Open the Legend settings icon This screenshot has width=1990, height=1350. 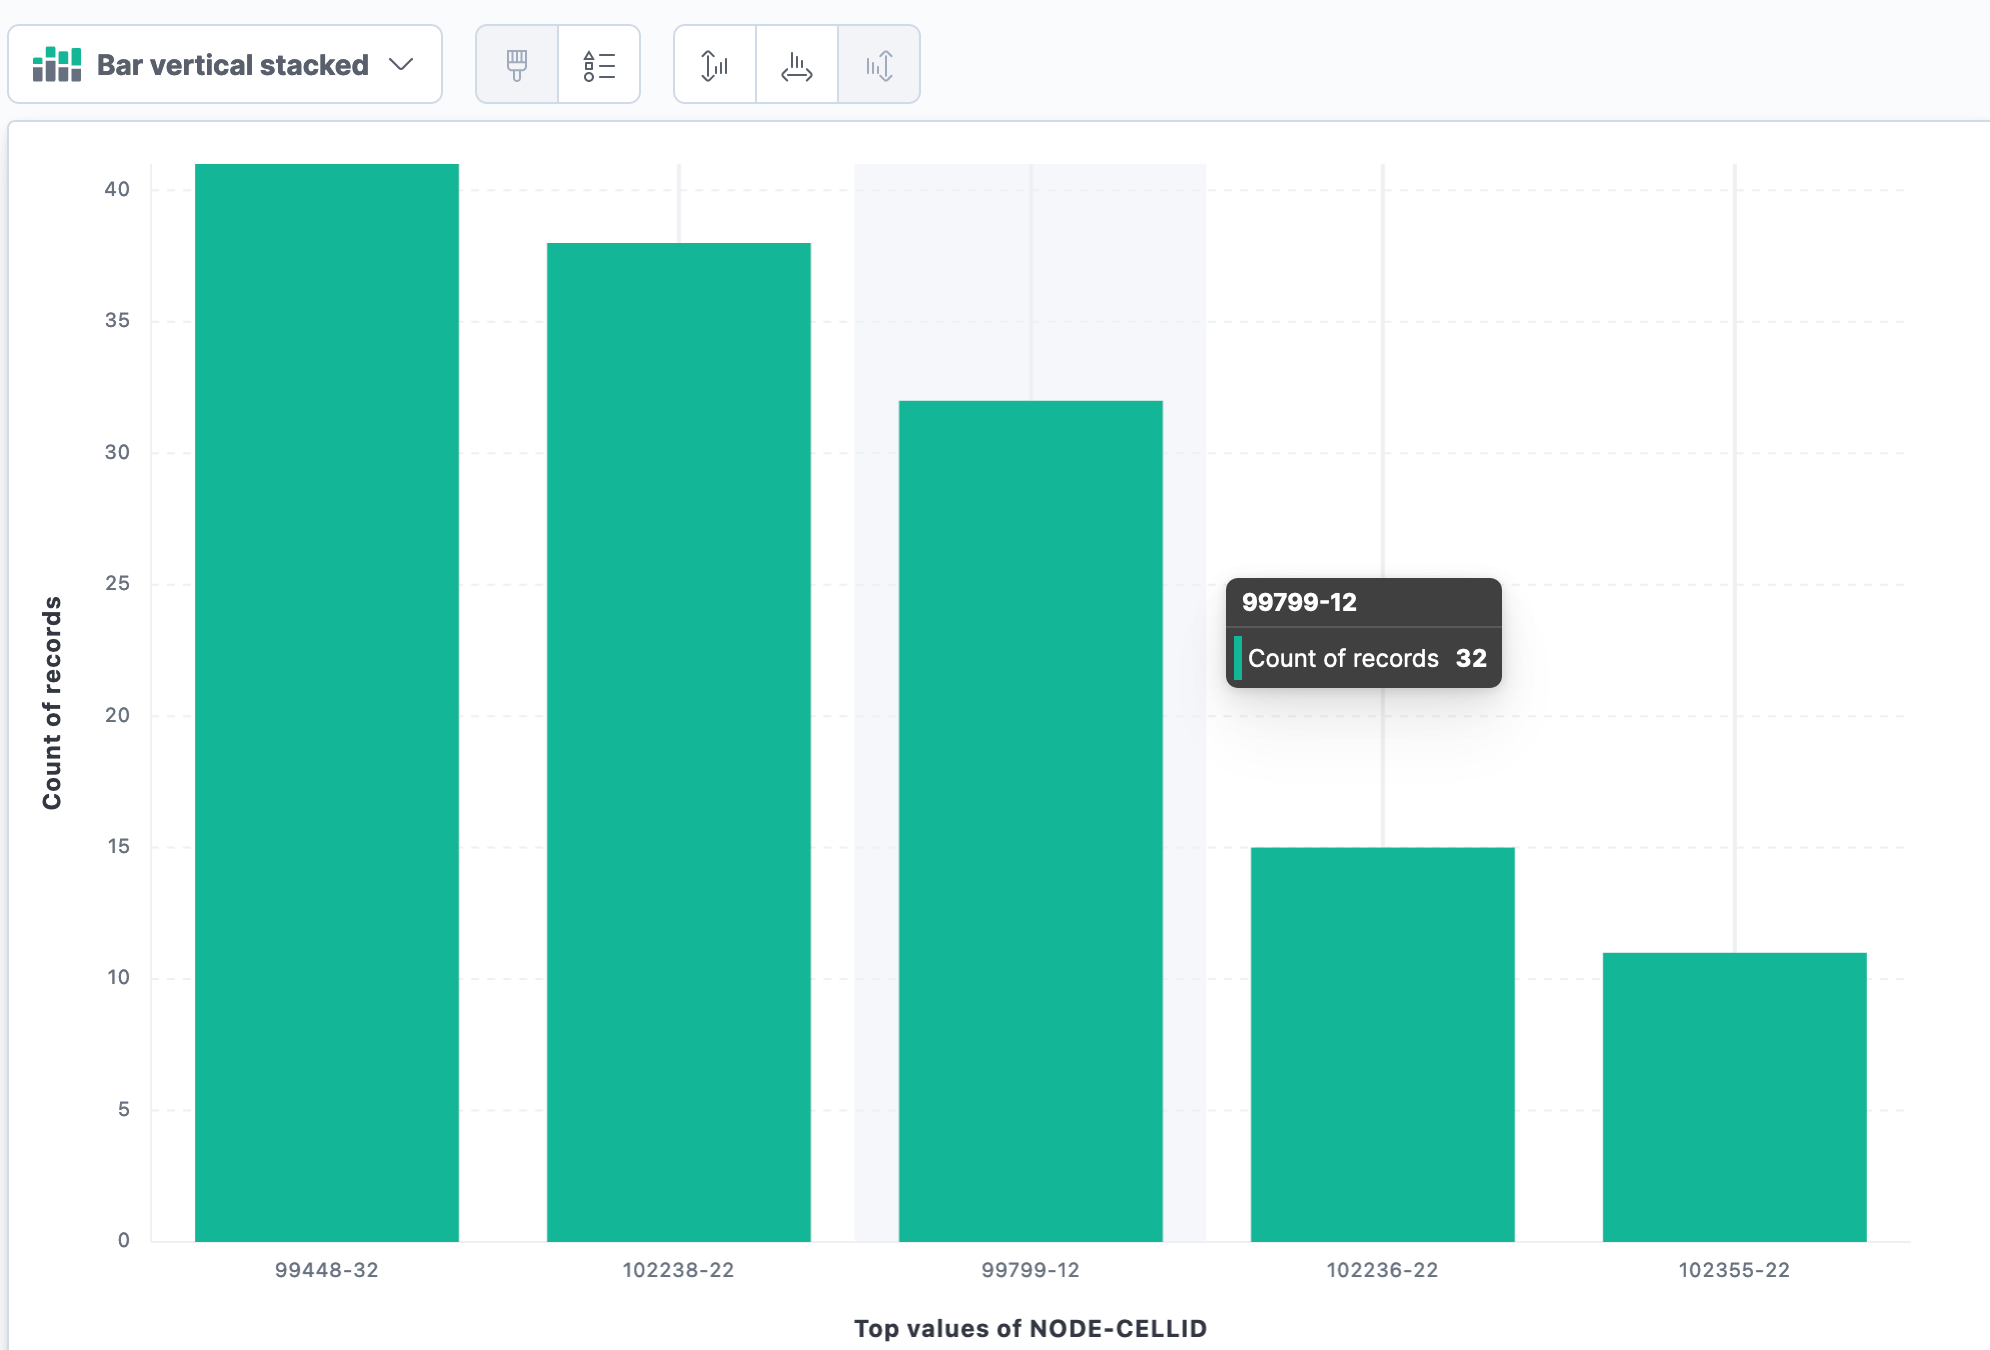599,65
